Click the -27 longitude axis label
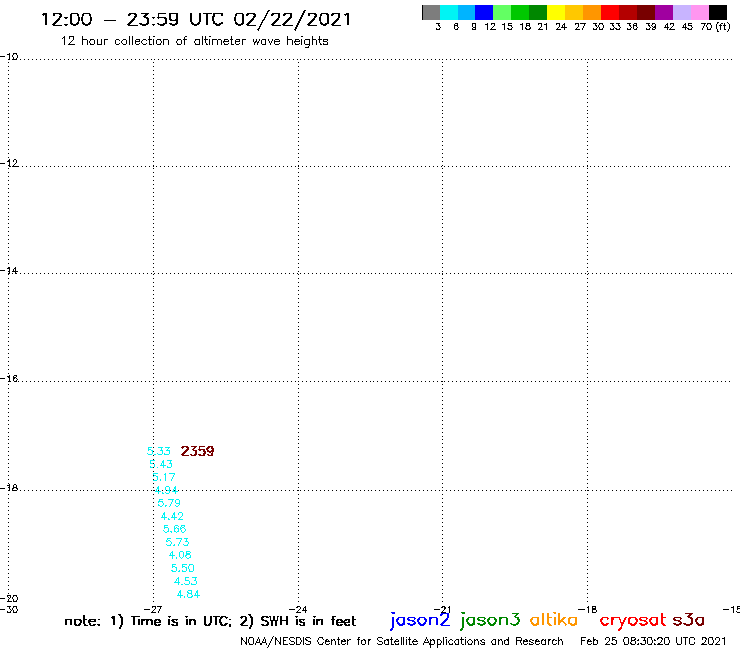This screenshot has width=740, height=650. (153, 610)
